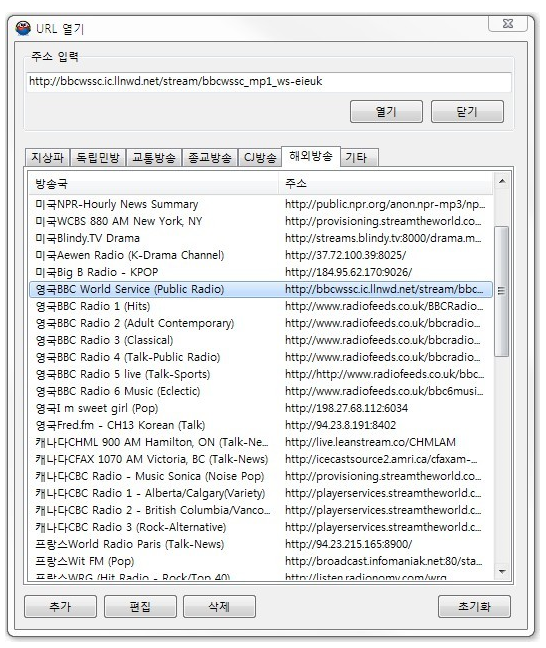This screenshot has height=648, width=546.
Task: Click URL http://streams.blindy.tv:8000/drama
Action: [383, 238]
